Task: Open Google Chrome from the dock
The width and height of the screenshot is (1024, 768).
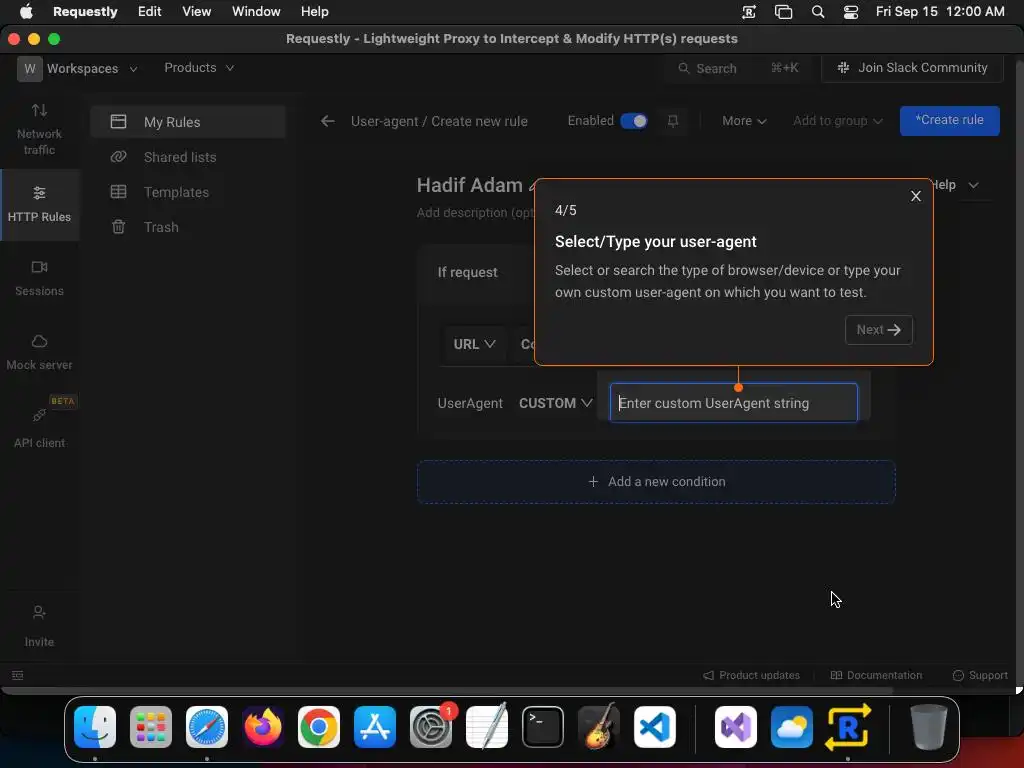Action: tap(319, 727)
